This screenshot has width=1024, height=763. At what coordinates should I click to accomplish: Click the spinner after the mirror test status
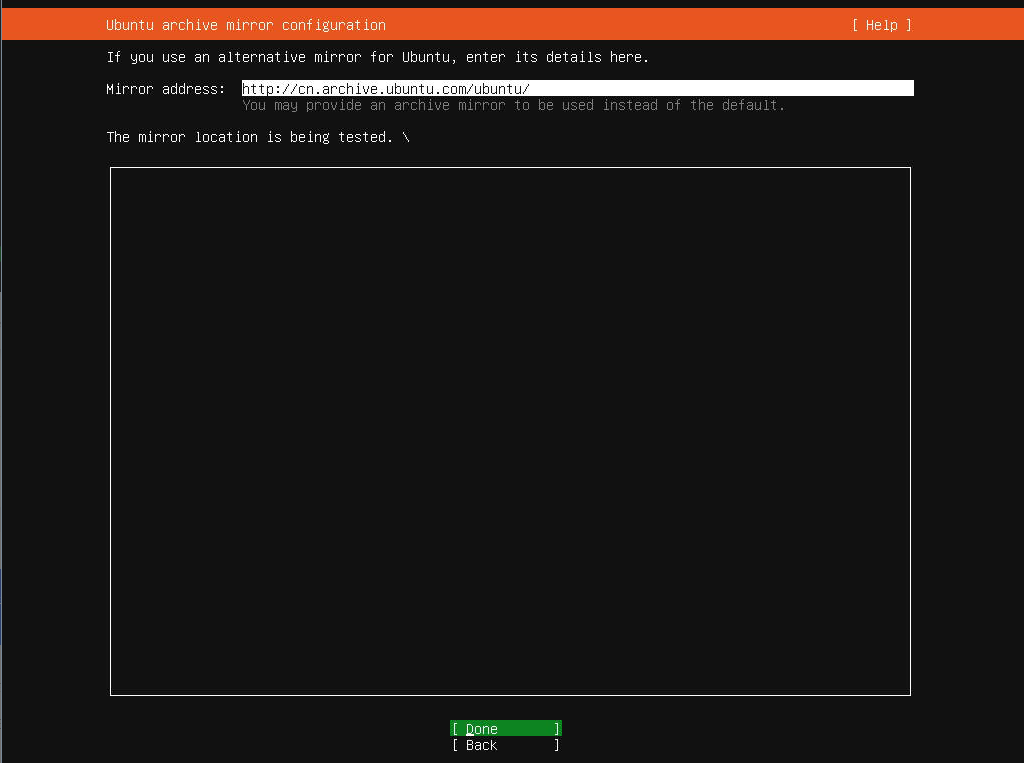pyautogui.click(x=406, y=137)
